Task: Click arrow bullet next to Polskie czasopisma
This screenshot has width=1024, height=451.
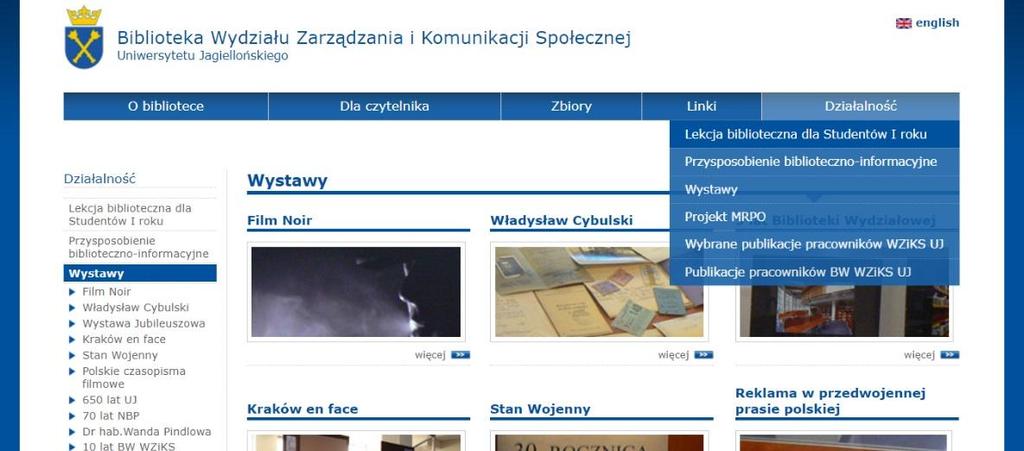Action: click(72, 371)
